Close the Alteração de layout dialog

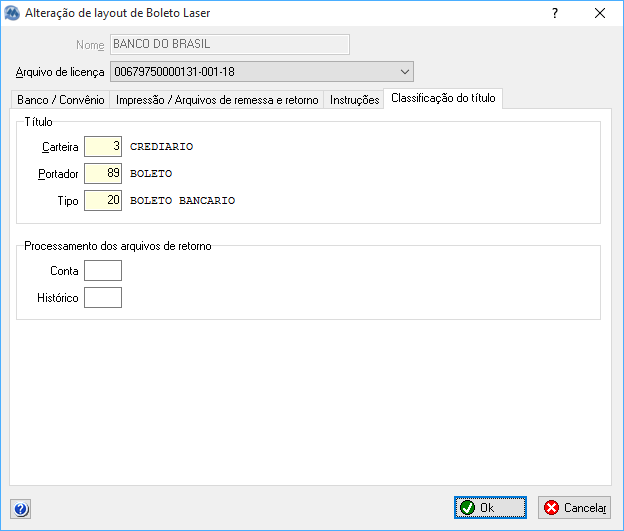pos(600,13)
